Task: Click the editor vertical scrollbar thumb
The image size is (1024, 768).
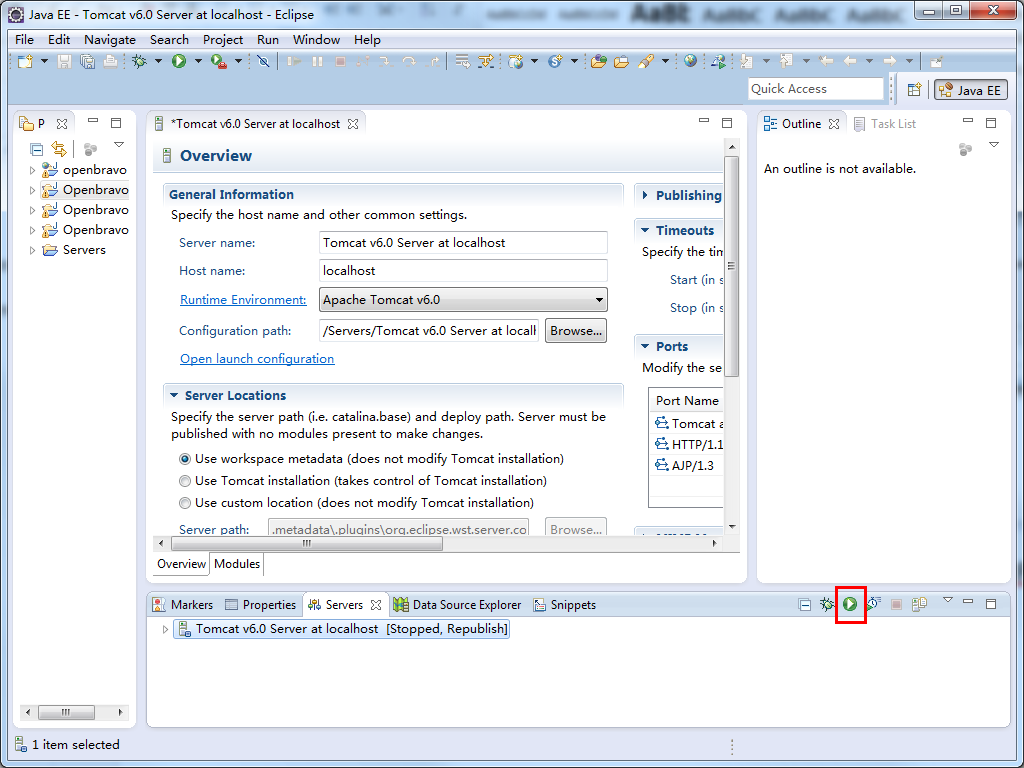Action: [731, 266]
